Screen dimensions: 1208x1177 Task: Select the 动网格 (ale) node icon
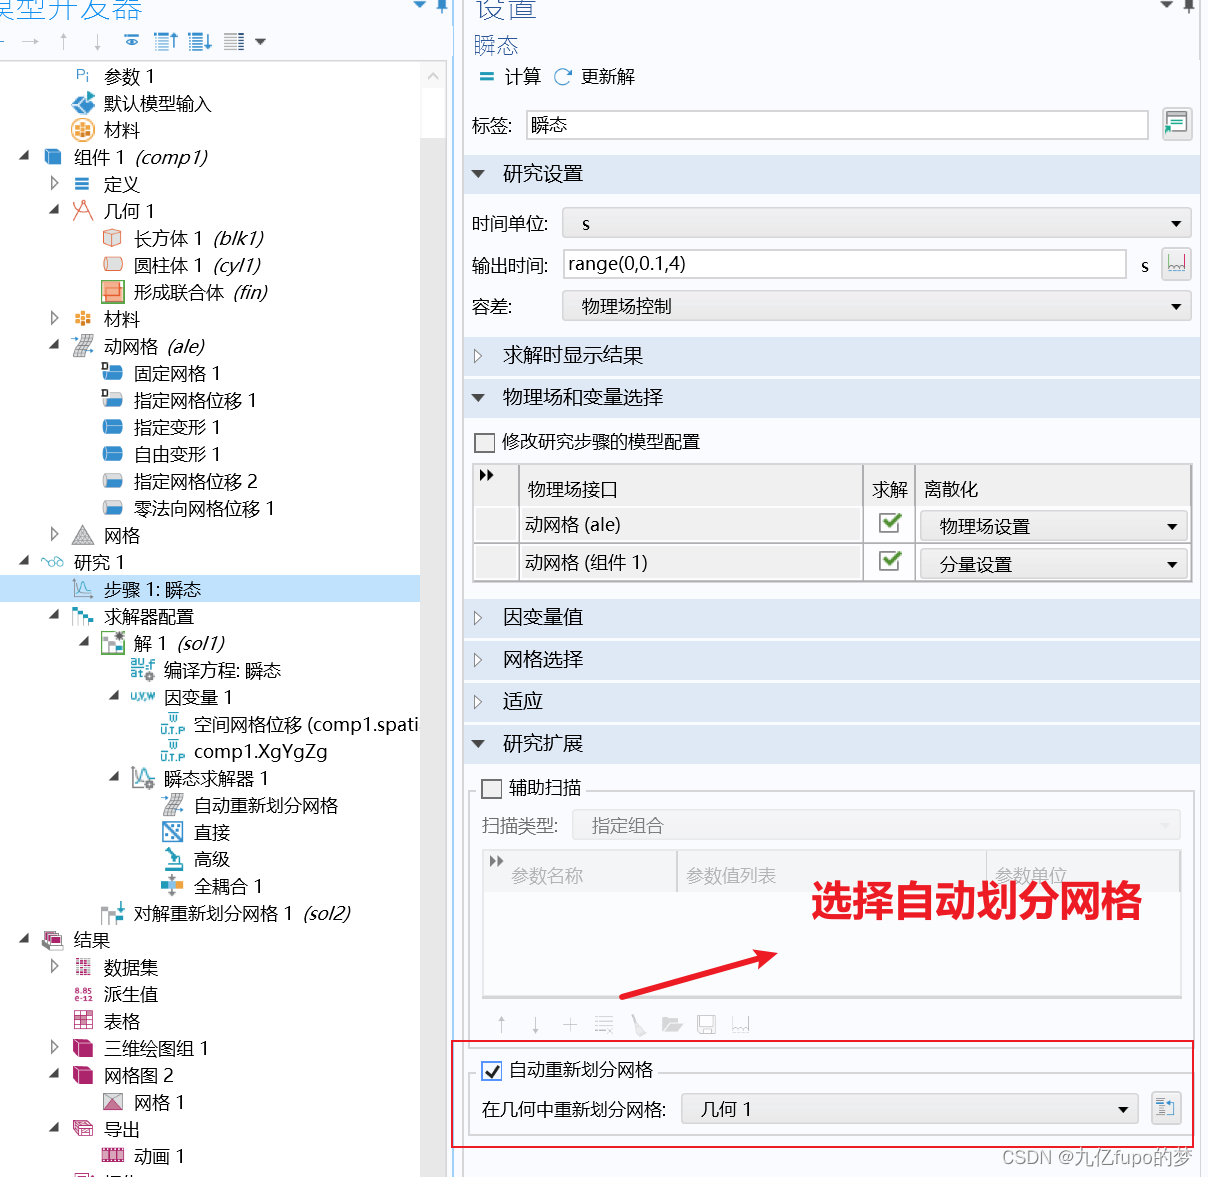pos(83,346)
